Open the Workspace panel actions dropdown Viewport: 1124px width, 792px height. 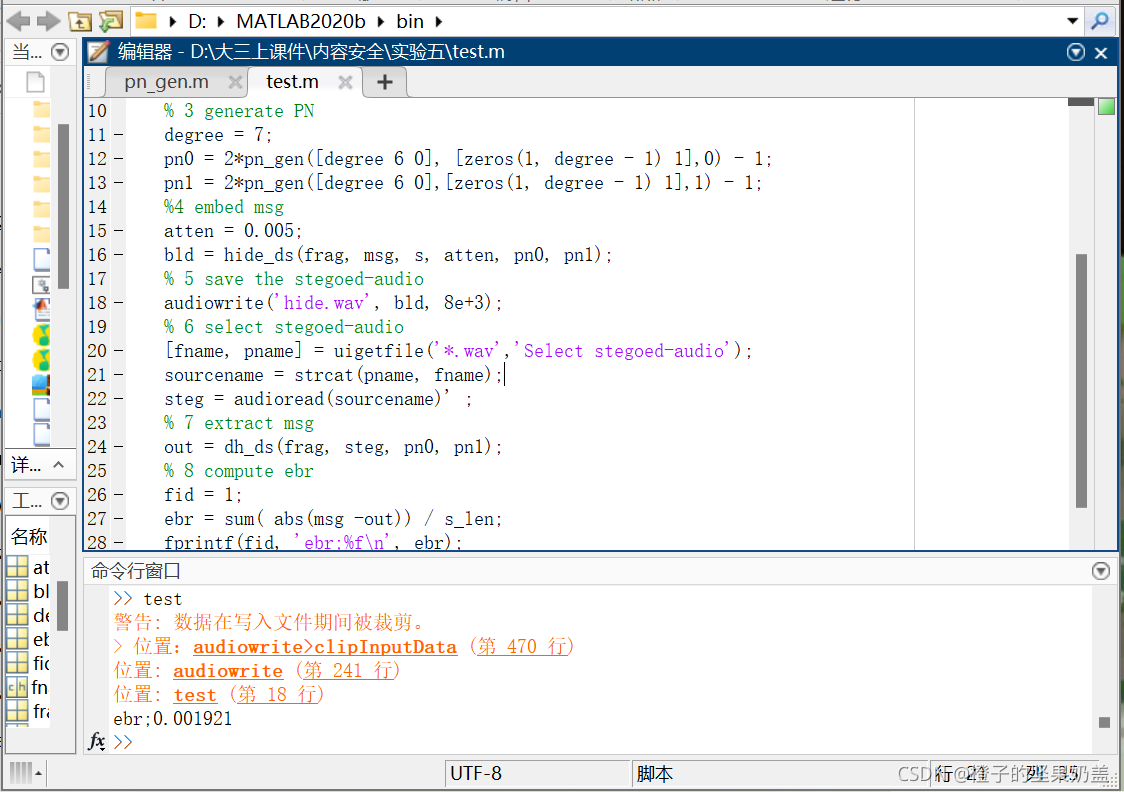point(60,501)
